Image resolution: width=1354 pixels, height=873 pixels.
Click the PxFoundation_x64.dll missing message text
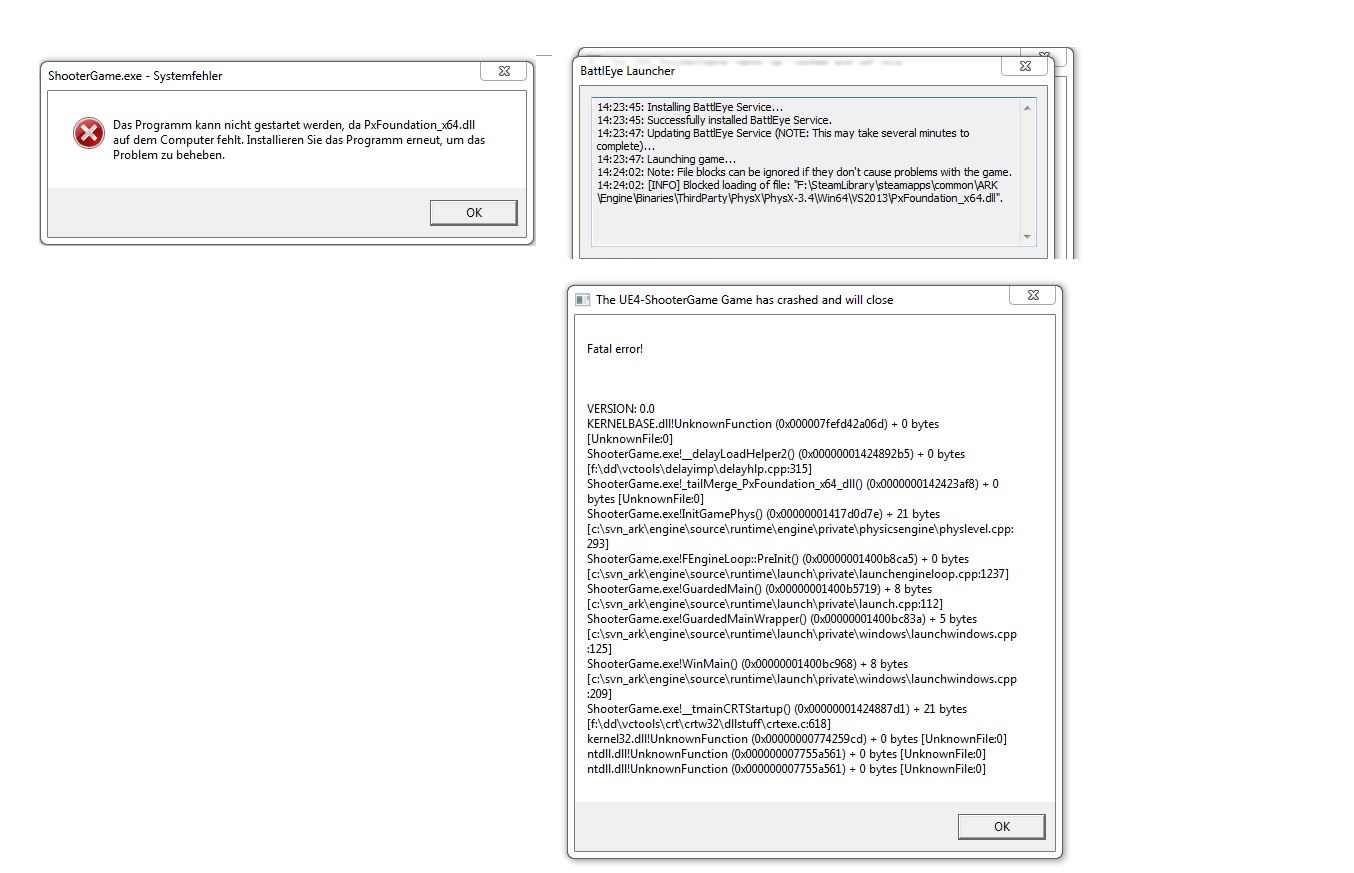point(300,140)
